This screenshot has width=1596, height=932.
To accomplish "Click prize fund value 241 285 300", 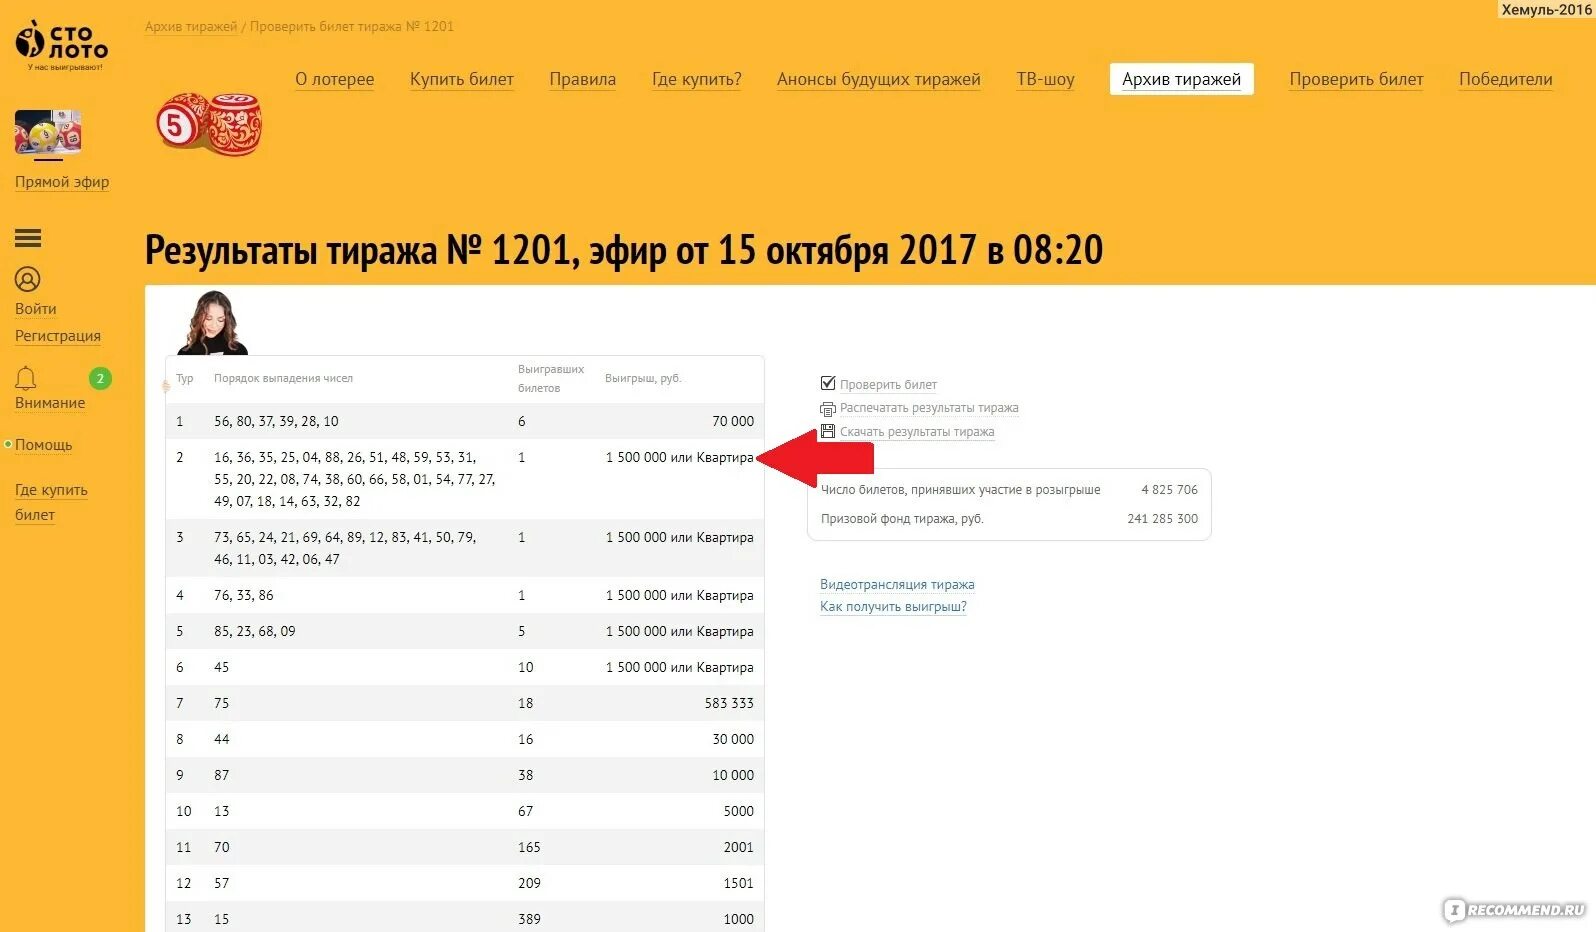I will click(1162, 519).
